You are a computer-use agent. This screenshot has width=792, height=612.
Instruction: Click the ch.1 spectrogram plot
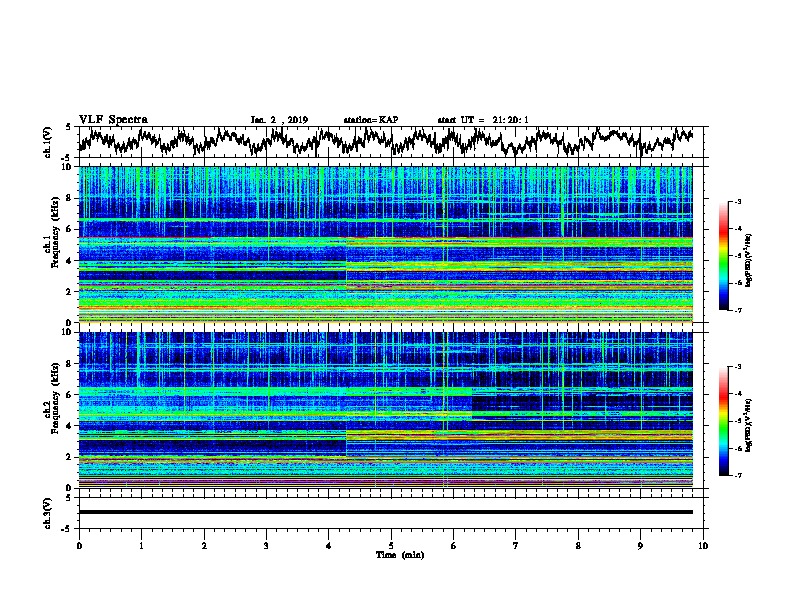[385, 244]
